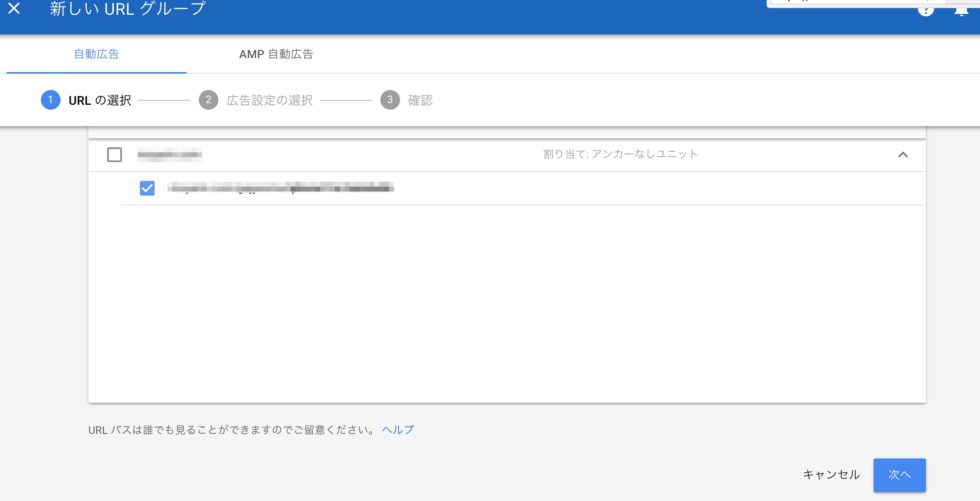The width and height of the screenshot is (980, 501).
Task: Click the ヘルプ link
Action: pyautogui.click(x=398, y=430)
